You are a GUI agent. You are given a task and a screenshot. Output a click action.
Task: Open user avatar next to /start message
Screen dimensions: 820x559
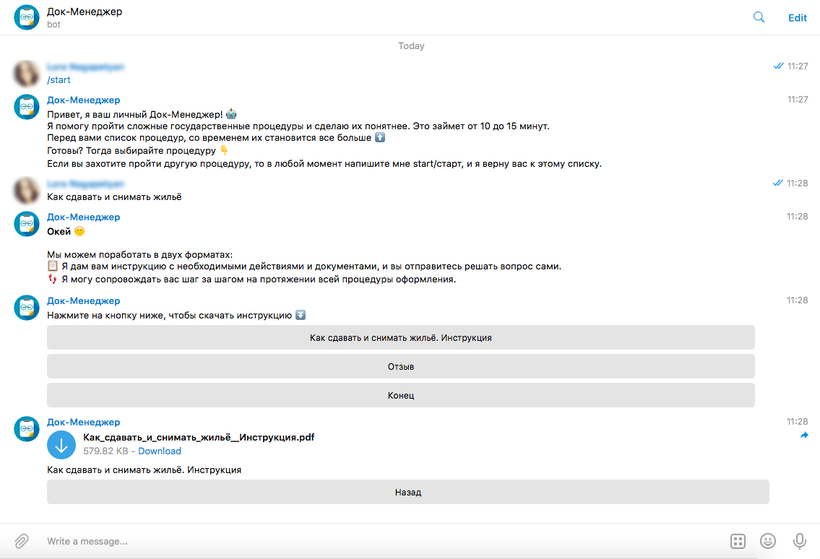27,73
